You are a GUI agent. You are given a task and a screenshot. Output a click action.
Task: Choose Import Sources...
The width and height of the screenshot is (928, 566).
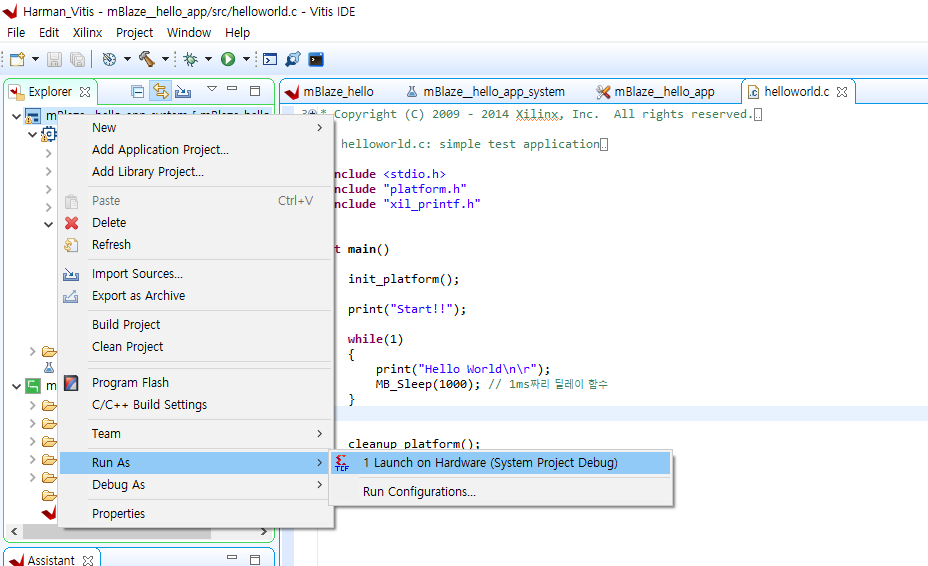195,274
